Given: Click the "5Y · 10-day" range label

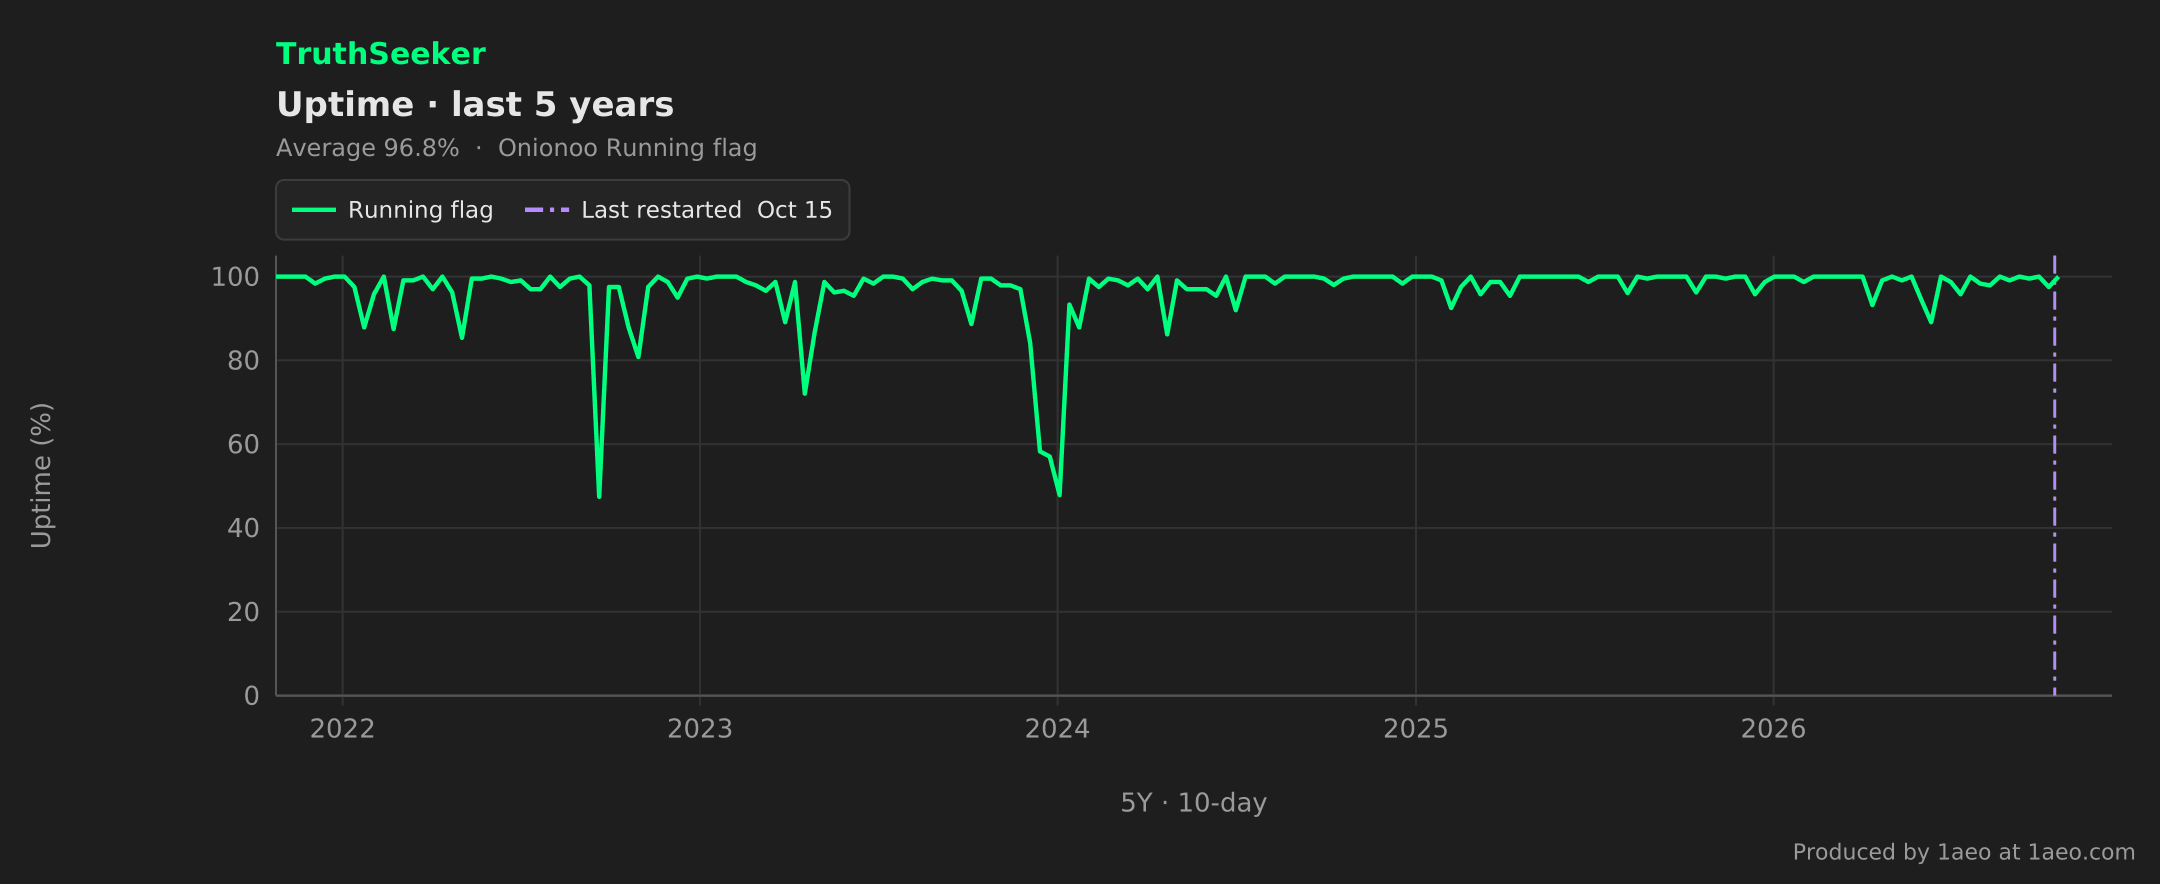Looking at the screenshot, I should 1193,803.
